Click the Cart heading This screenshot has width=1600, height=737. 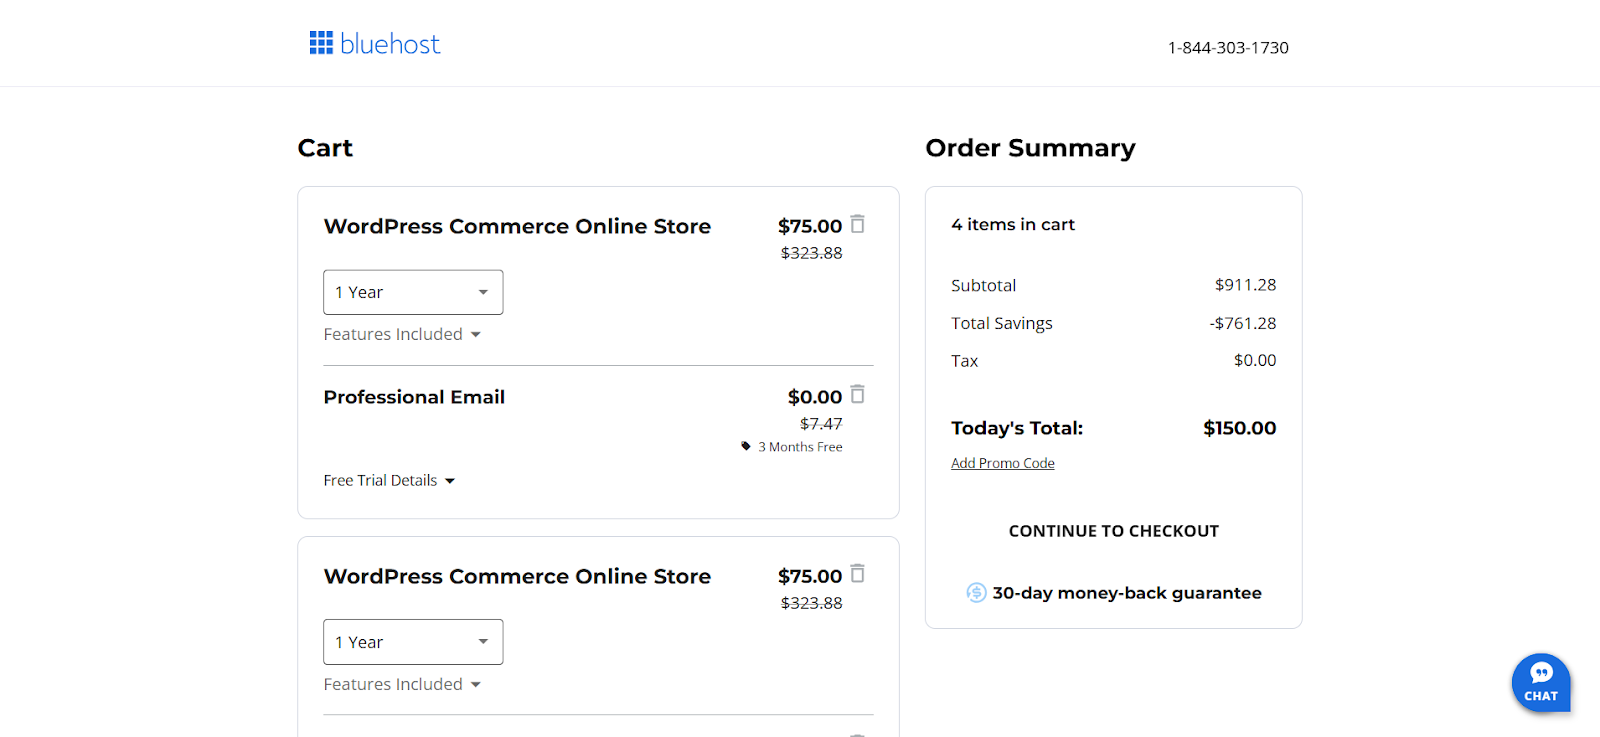pyautogui.click(x=325, y=148)
